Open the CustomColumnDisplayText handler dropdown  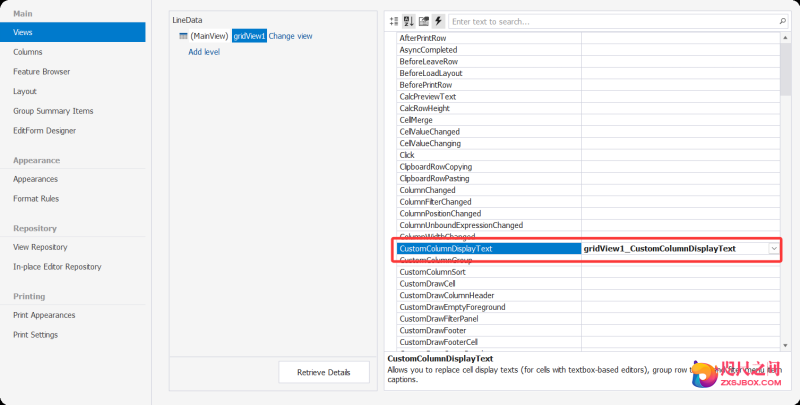774,248
